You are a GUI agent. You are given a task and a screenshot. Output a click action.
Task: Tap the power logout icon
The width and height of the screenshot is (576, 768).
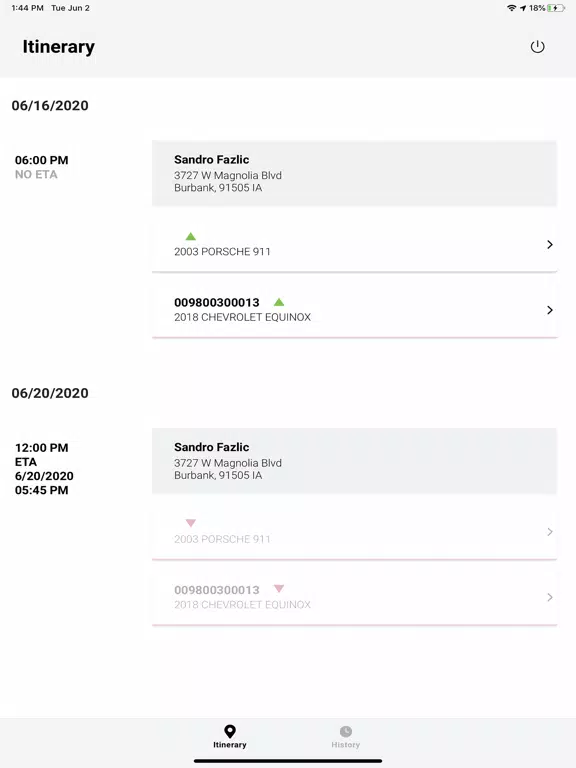(537, 47)
